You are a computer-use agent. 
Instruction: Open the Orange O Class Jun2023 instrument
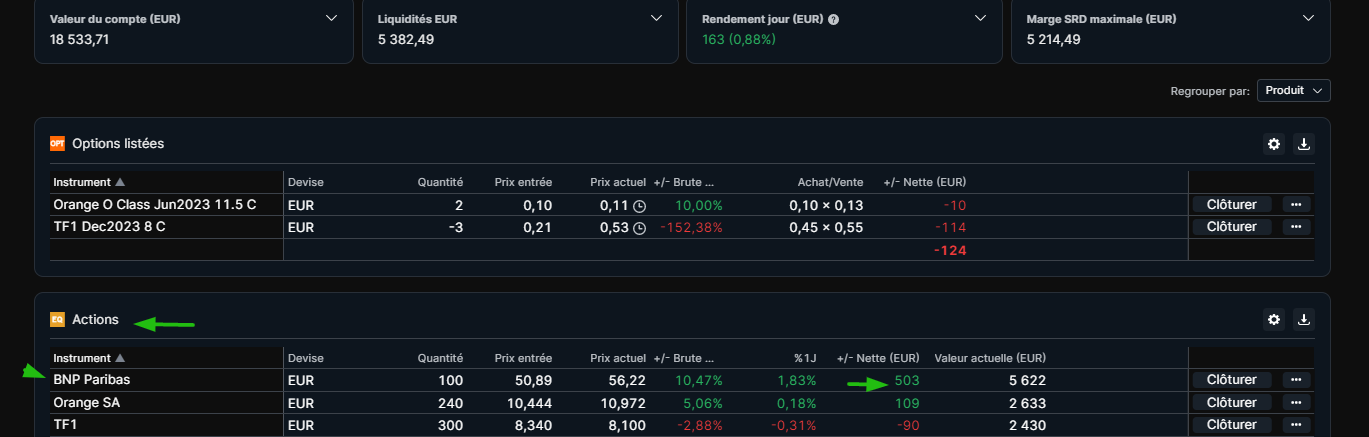pyautogui.click(x=154, y=204)
